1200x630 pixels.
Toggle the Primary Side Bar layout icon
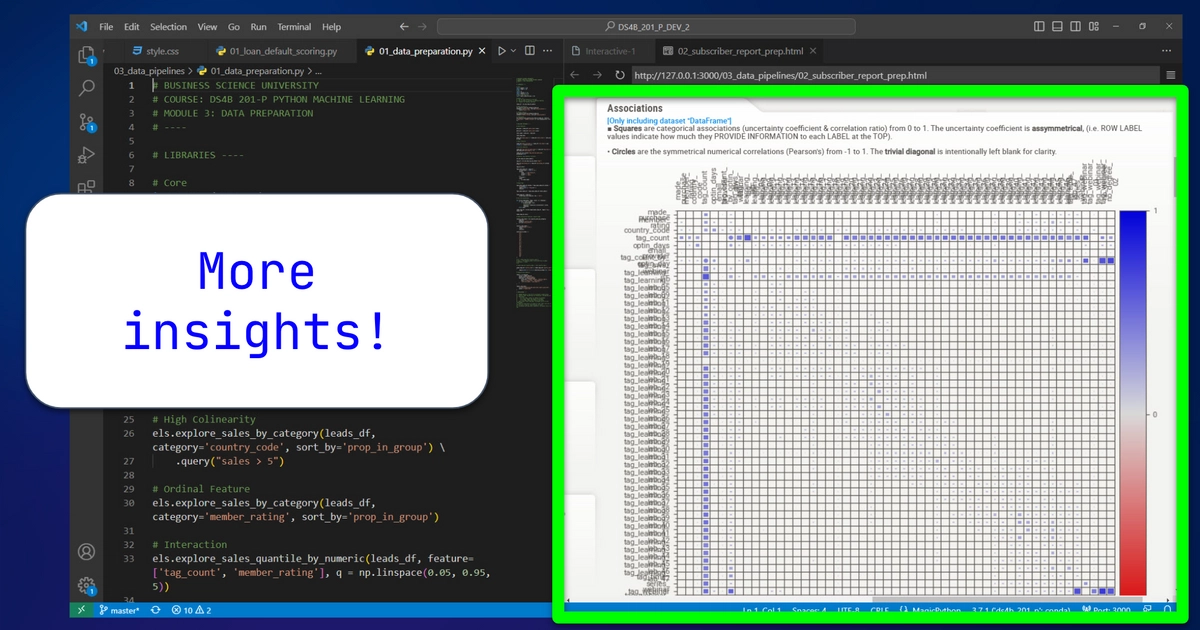coord(1040,27)
